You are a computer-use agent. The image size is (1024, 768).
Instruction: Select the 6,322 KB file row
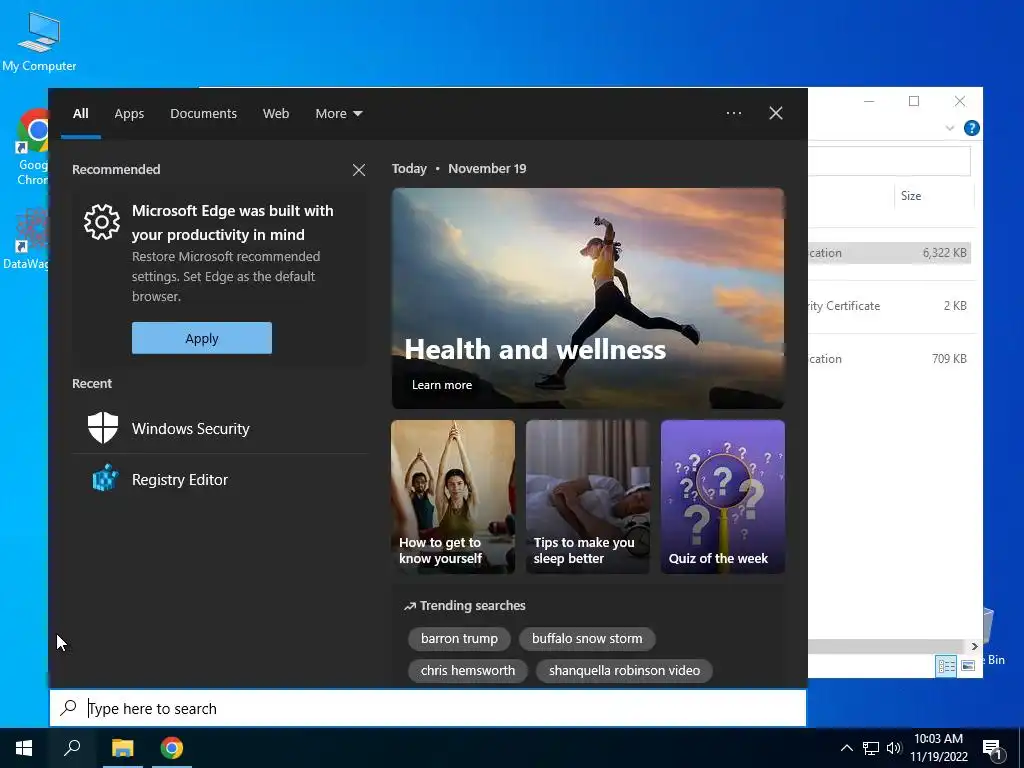tap(889, 253)
